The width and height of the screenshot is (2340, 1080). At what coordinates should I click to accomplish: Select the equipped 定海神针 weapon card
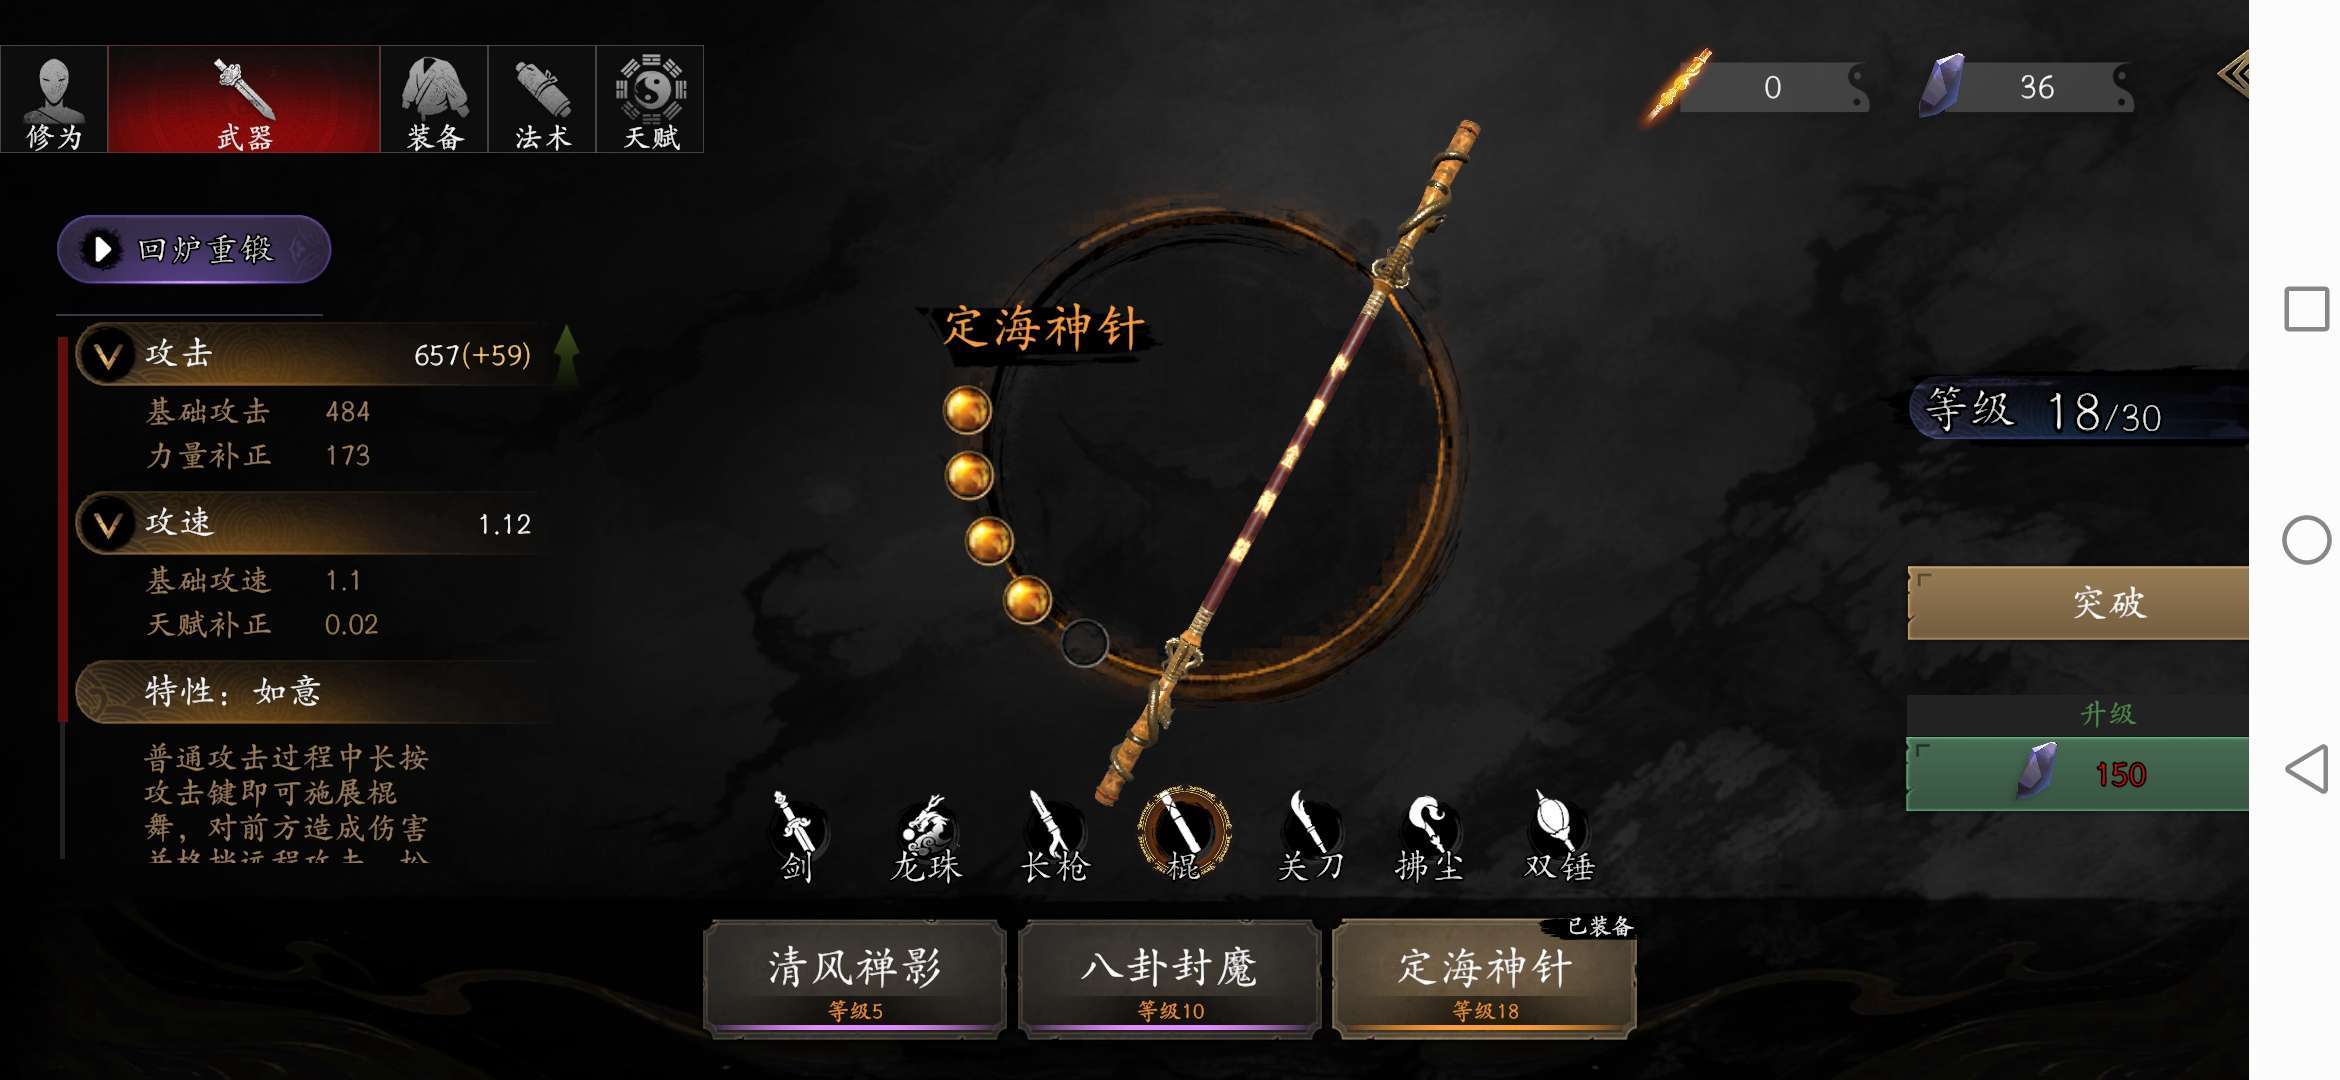1485,979
